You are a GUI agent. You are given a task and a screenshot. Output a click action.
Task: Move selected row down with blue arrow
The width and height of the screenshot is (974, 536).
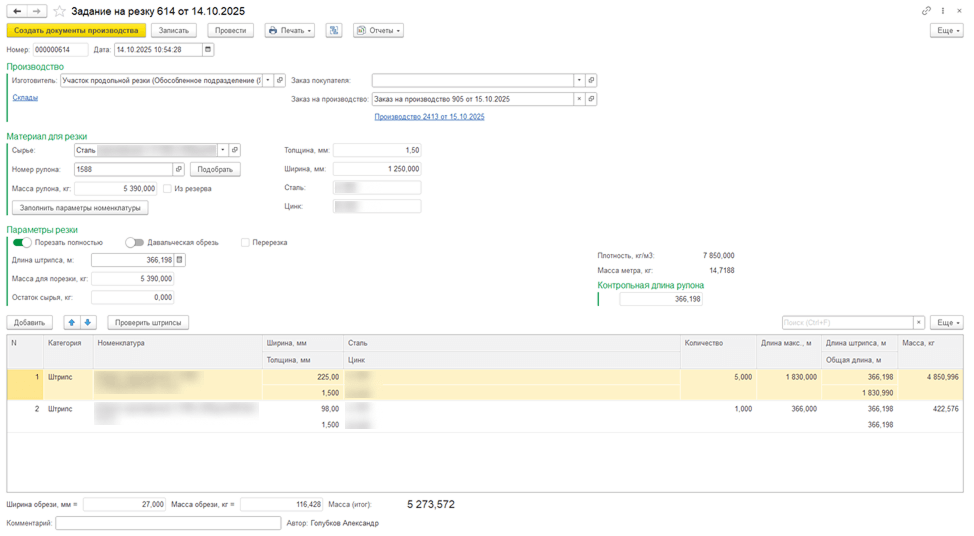coord(88,323)
